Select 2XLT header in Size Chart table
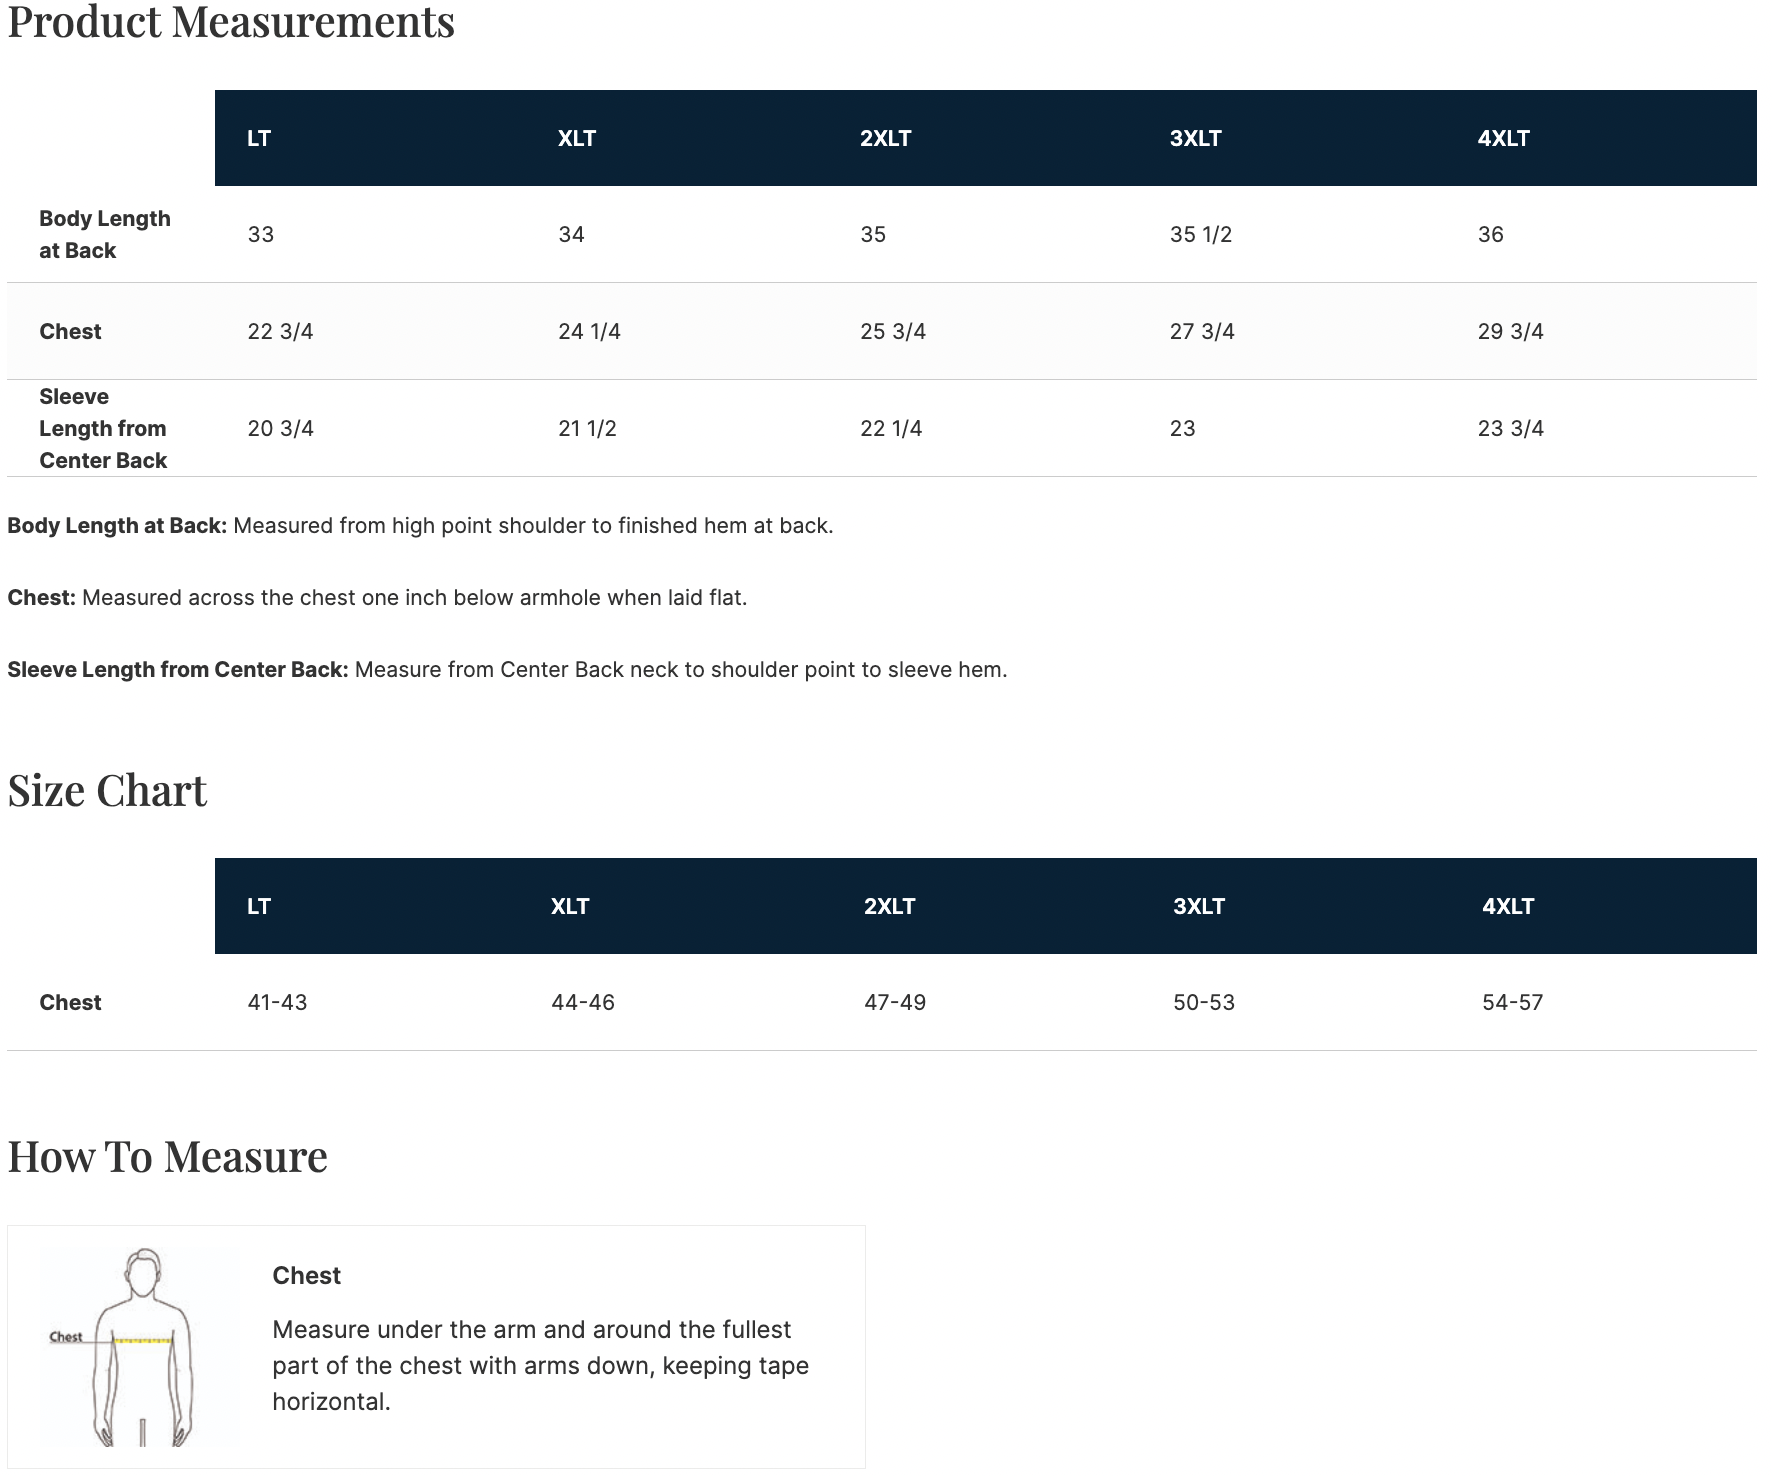 pyautogui.click(x=889, y=906)
